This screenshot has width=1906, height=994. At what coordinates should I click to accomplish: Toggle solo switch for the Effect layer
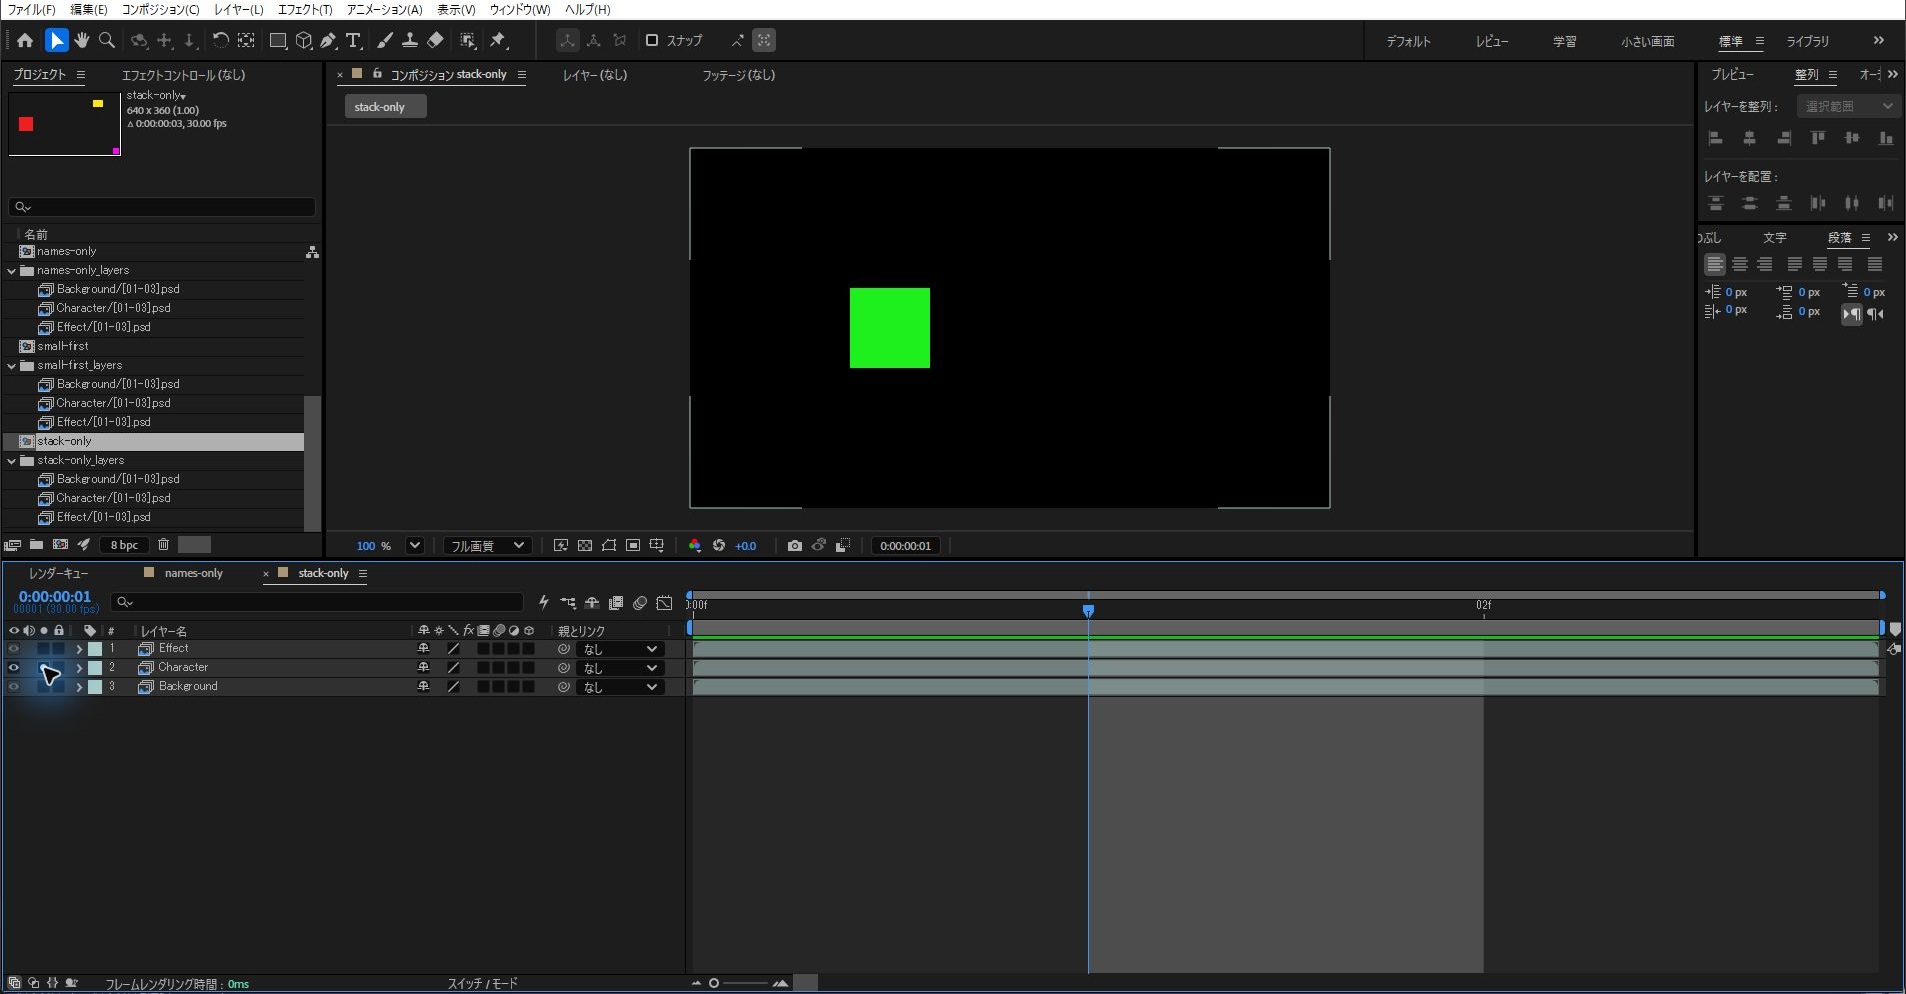(44, 649)
